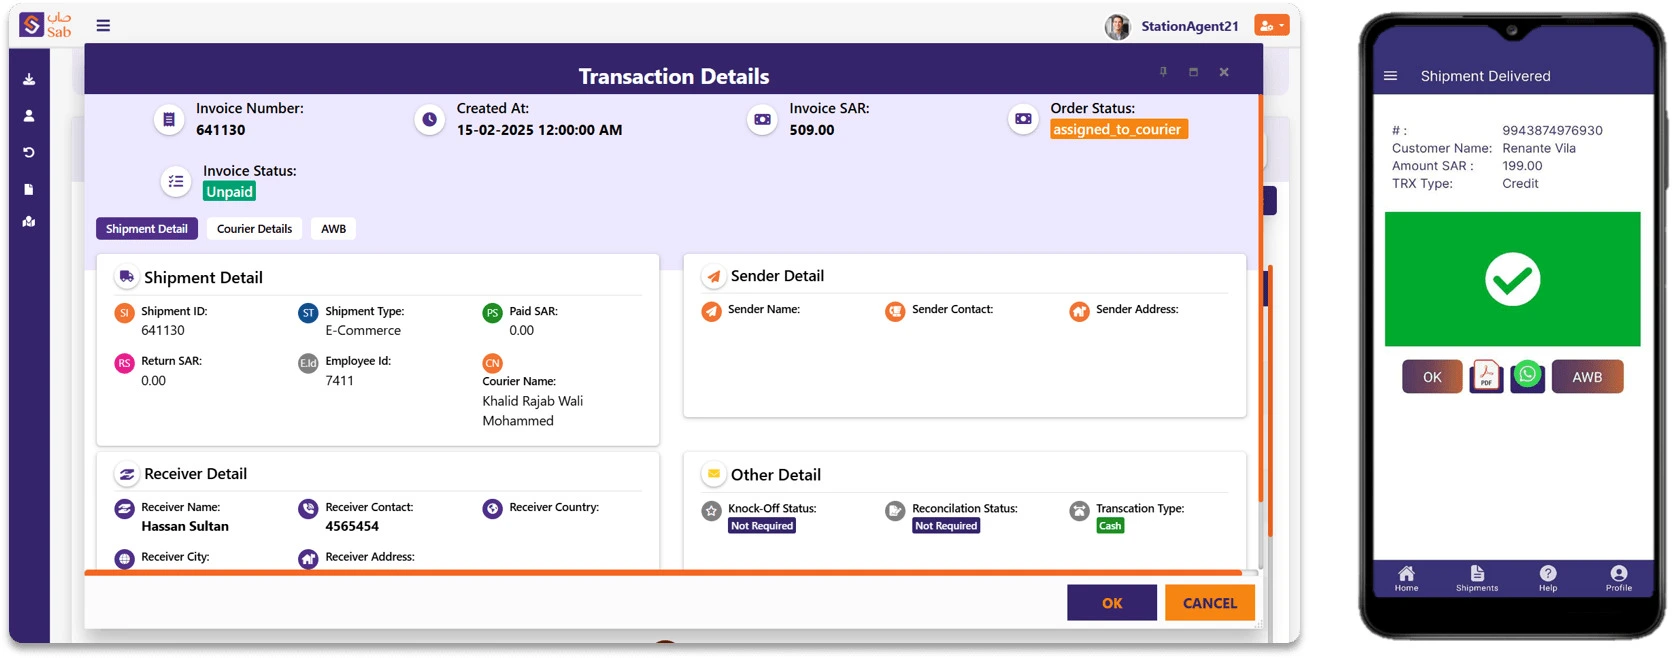Open the phone app hamburger menu
This screenshot has height=658, width=1673.
(x=1390, y=76)
